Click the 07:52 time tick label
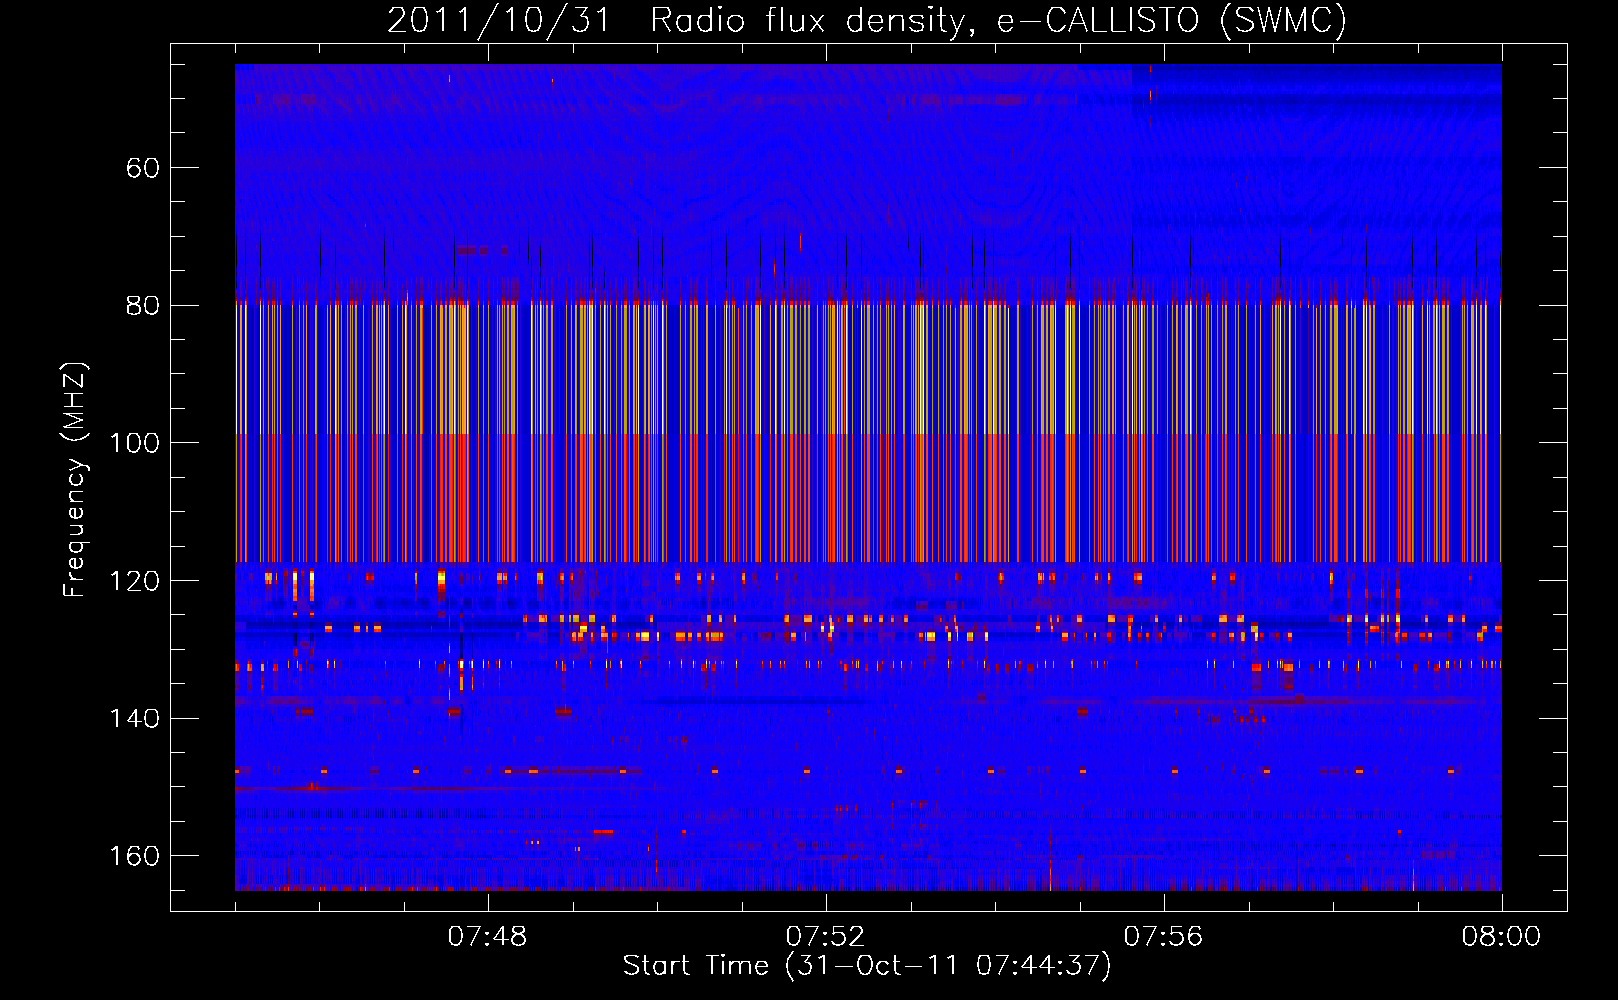This screenshot has height=1000, width=1618. click(x=825, y=937)
